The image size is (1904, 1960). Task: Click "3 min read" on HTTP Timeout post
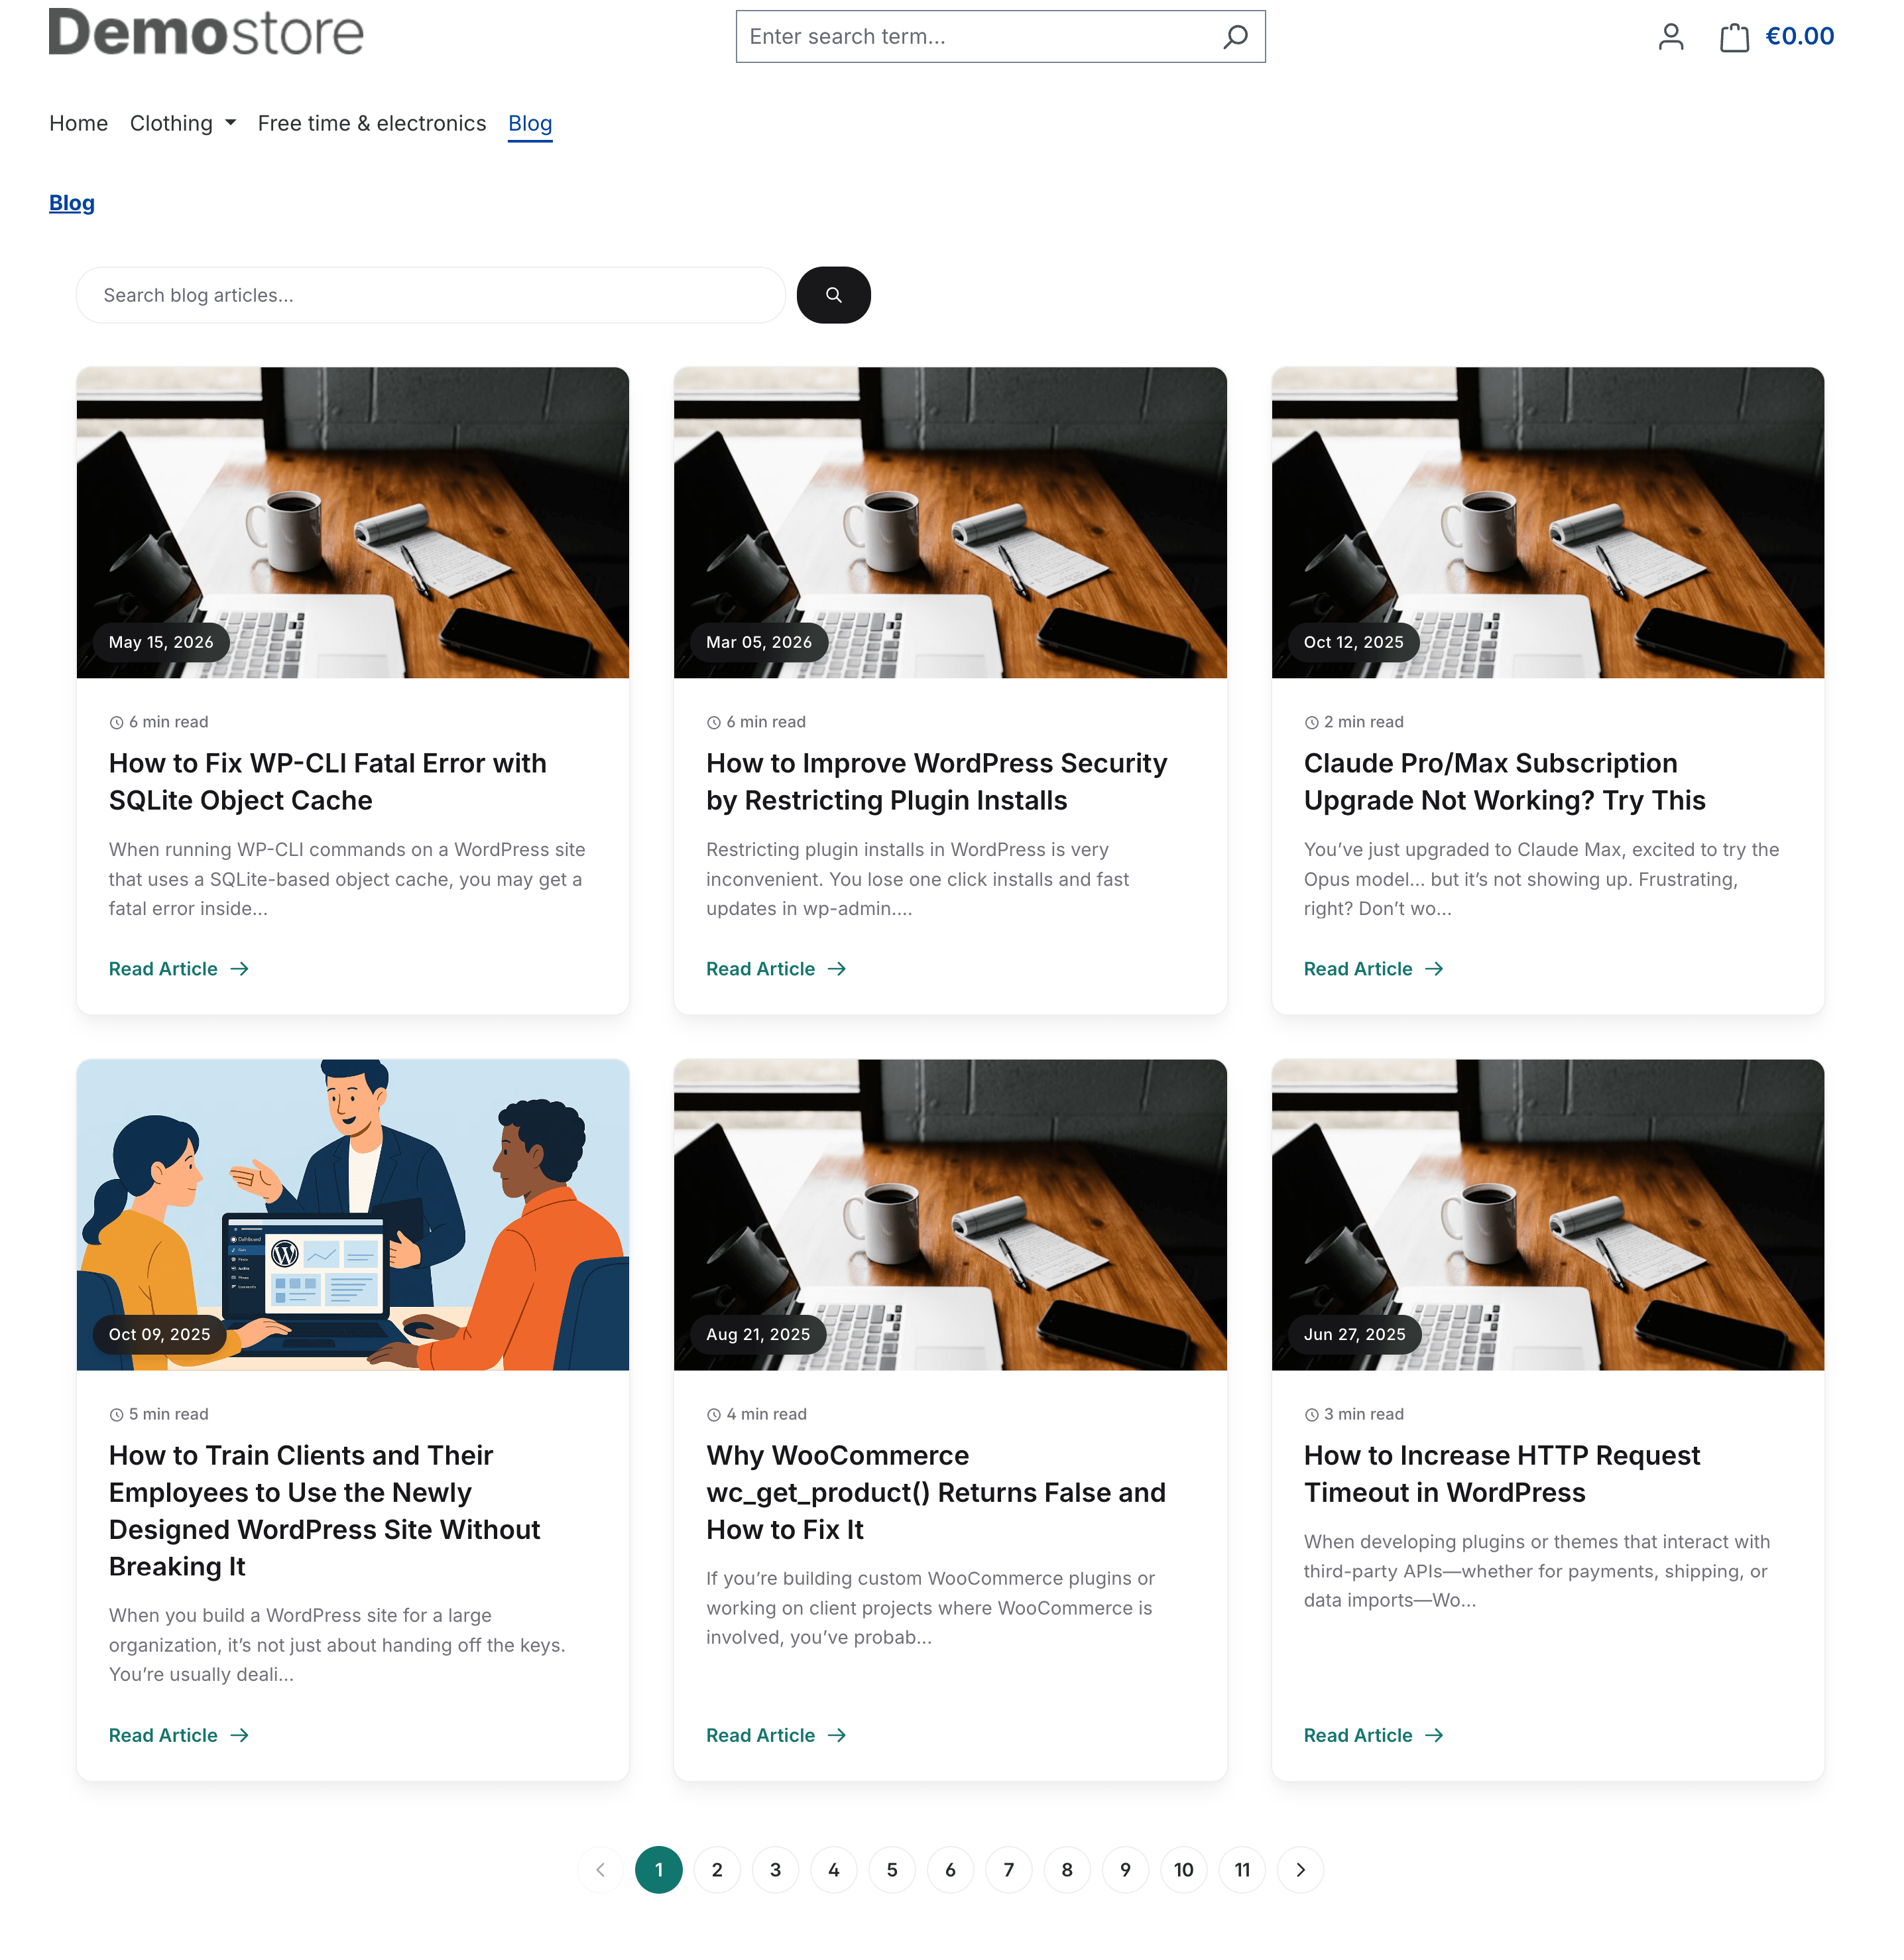[x=1354, y=1414]
